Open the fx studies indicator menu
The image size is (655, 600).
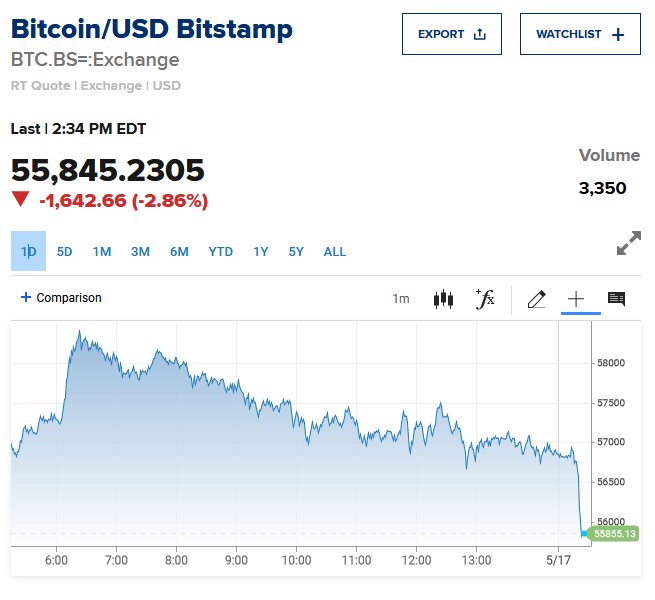[x=485, y=298]
